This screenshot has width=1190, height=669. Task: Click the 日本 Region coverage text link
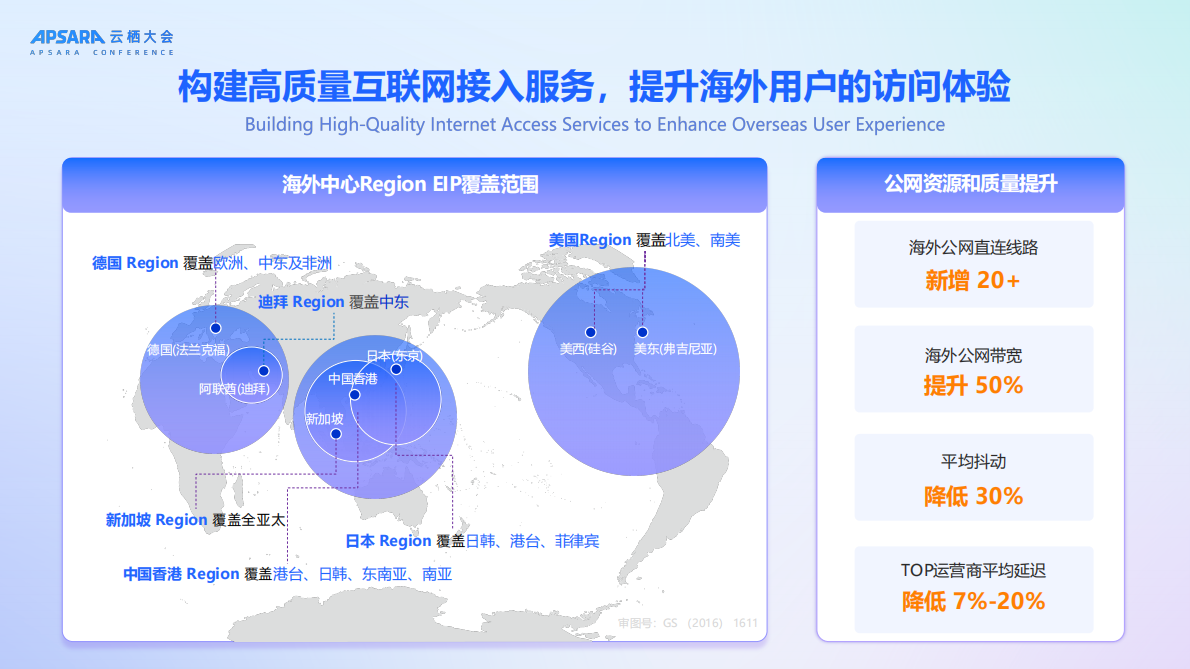click(474, 540)
